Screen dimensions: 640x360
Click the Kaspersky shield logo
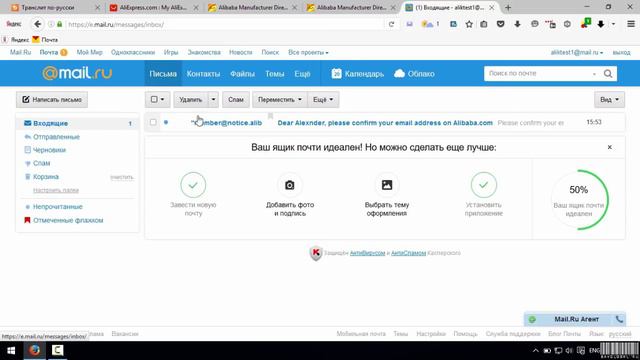316,253
